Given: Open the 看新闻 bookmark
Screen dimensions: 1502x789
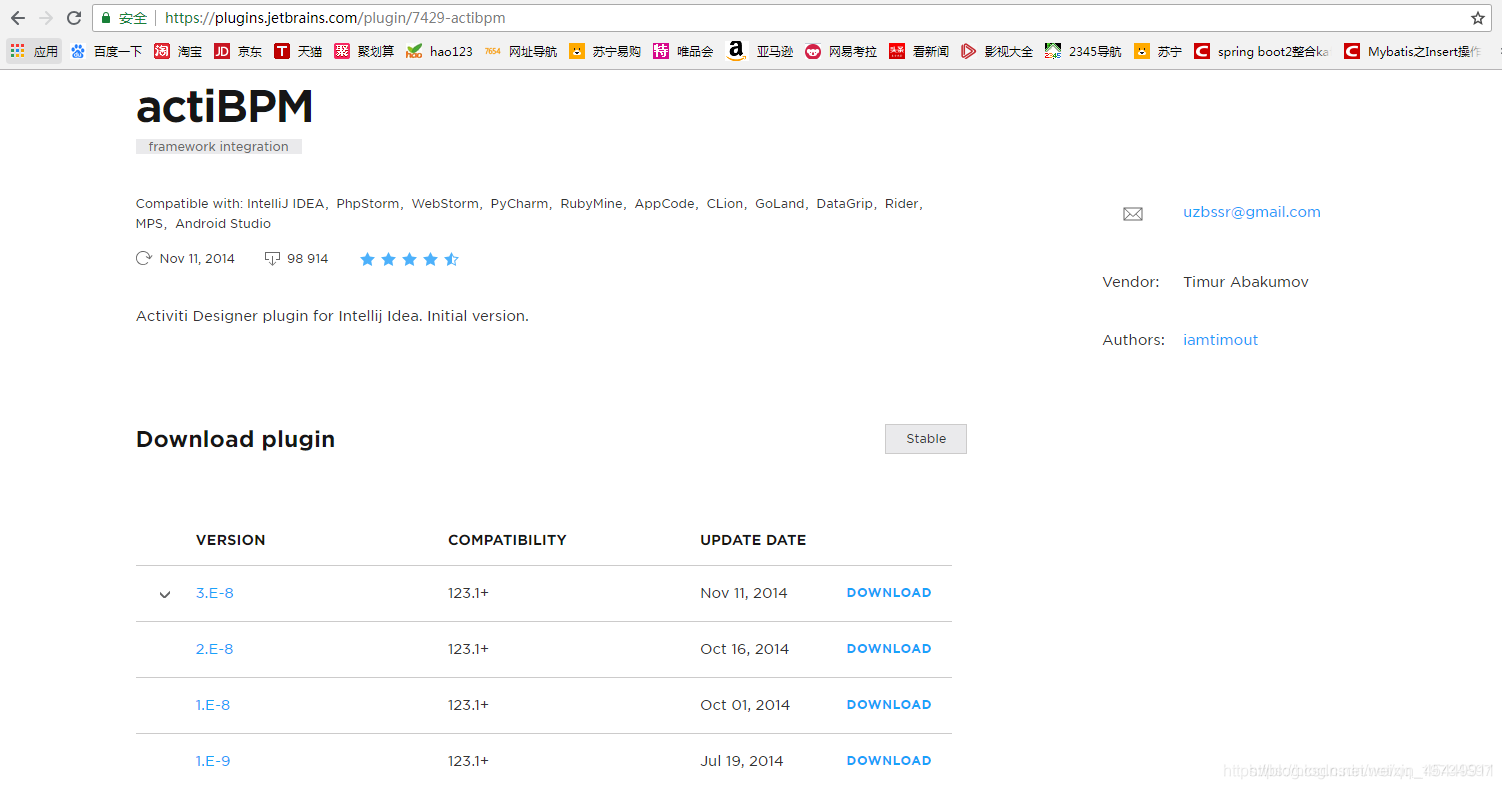Looking at the screenshot, I should [919, 51].
